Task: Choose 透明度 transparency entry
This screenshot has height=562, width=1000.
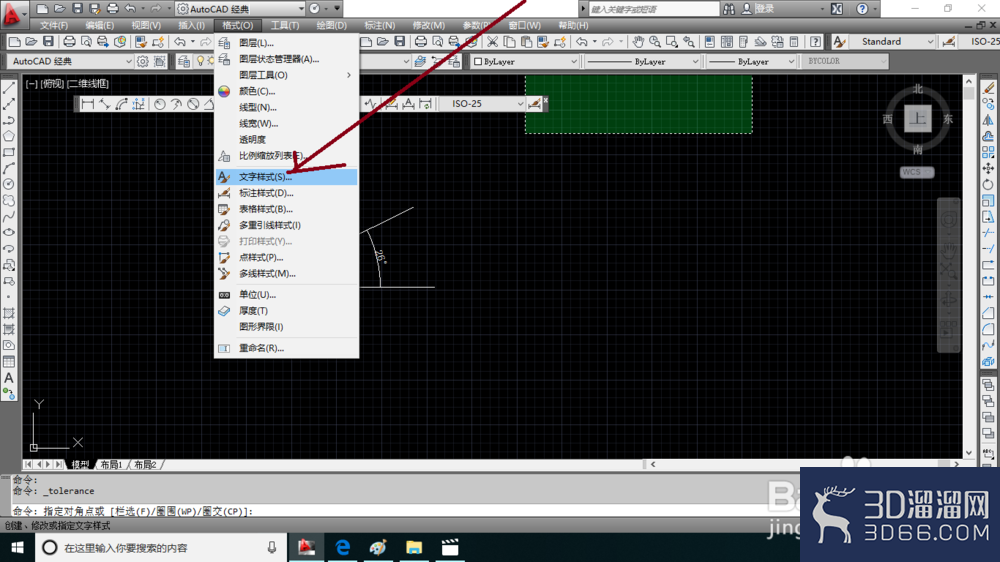Action: [286, 139]
